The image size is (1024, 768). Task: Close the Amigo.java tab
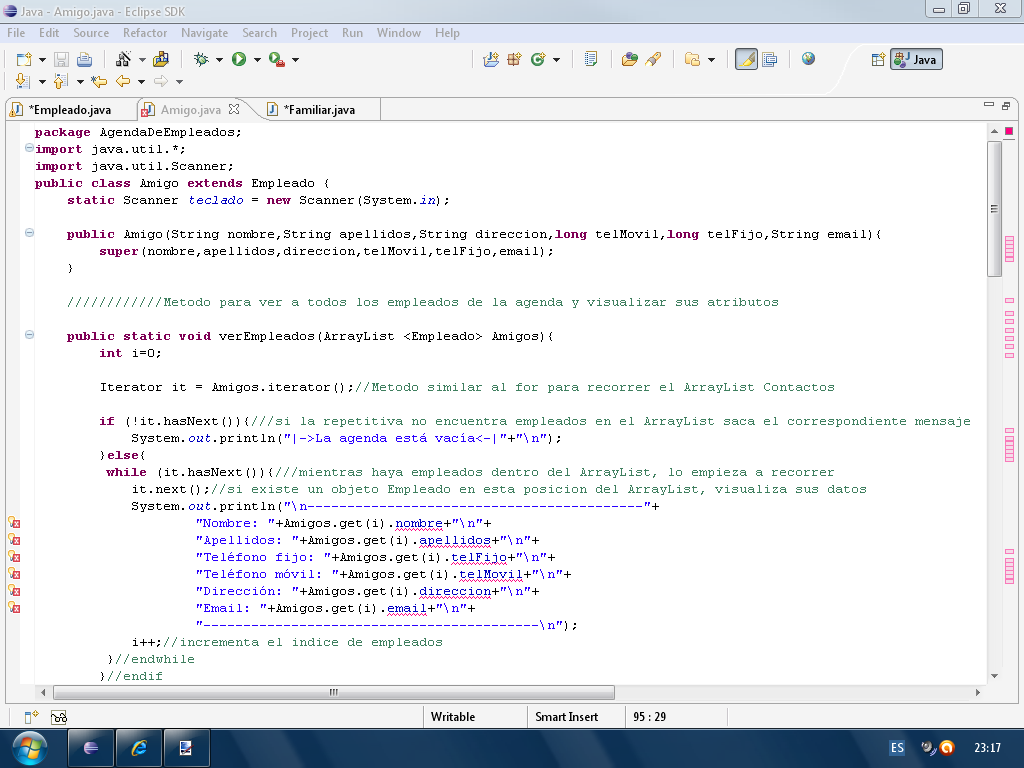[x=234, y=109]
